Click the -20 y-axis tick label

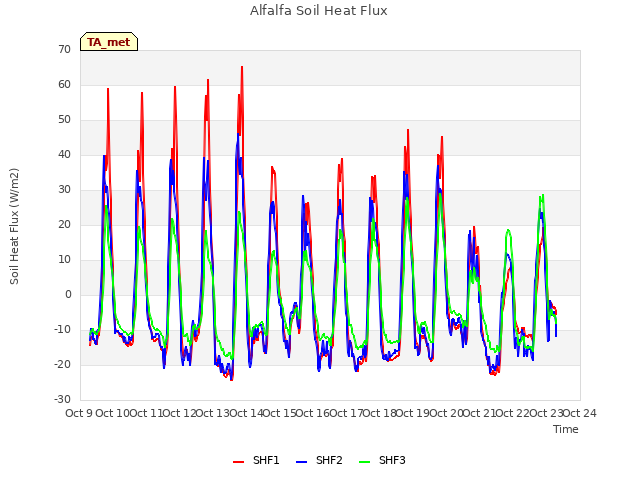click(62, 364)
